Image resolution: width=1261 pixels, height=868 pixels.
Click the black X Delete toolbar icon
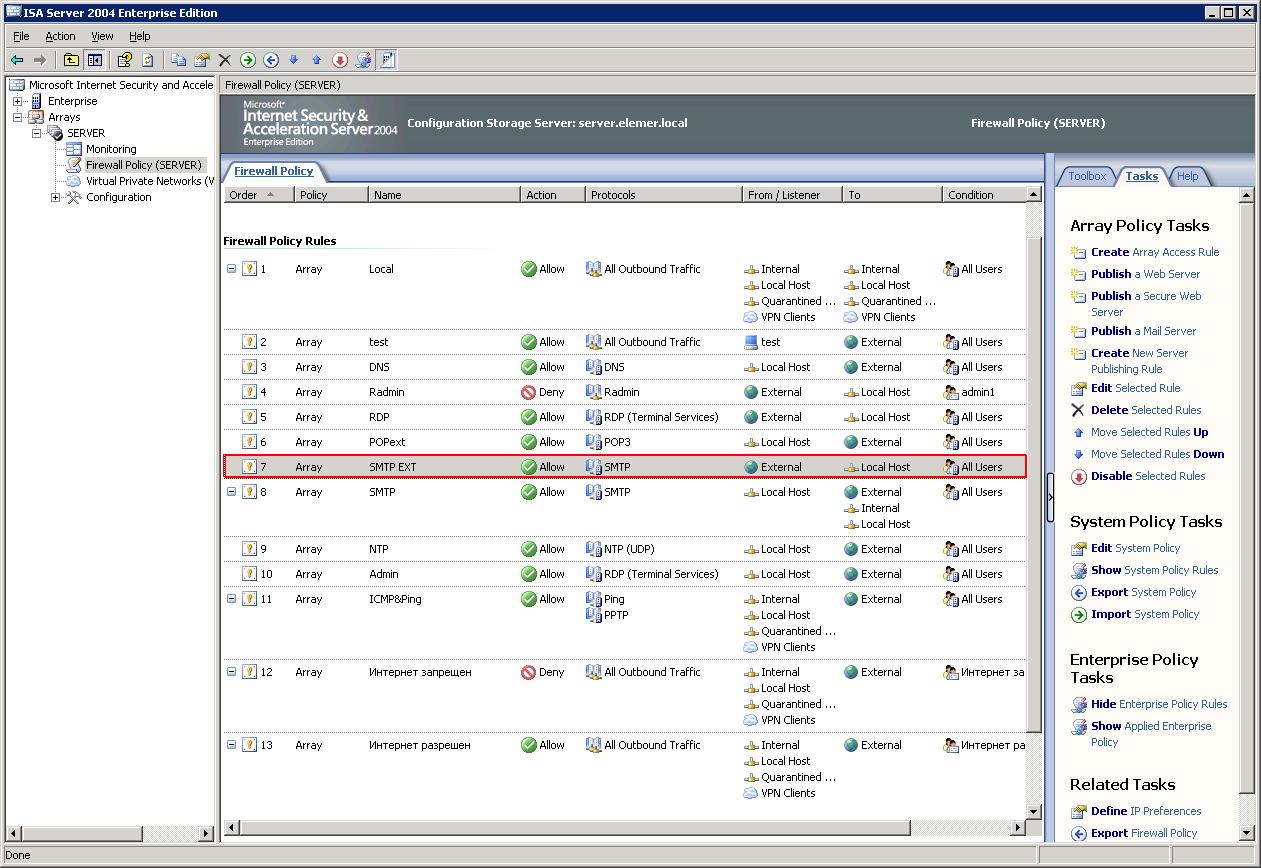225,60
